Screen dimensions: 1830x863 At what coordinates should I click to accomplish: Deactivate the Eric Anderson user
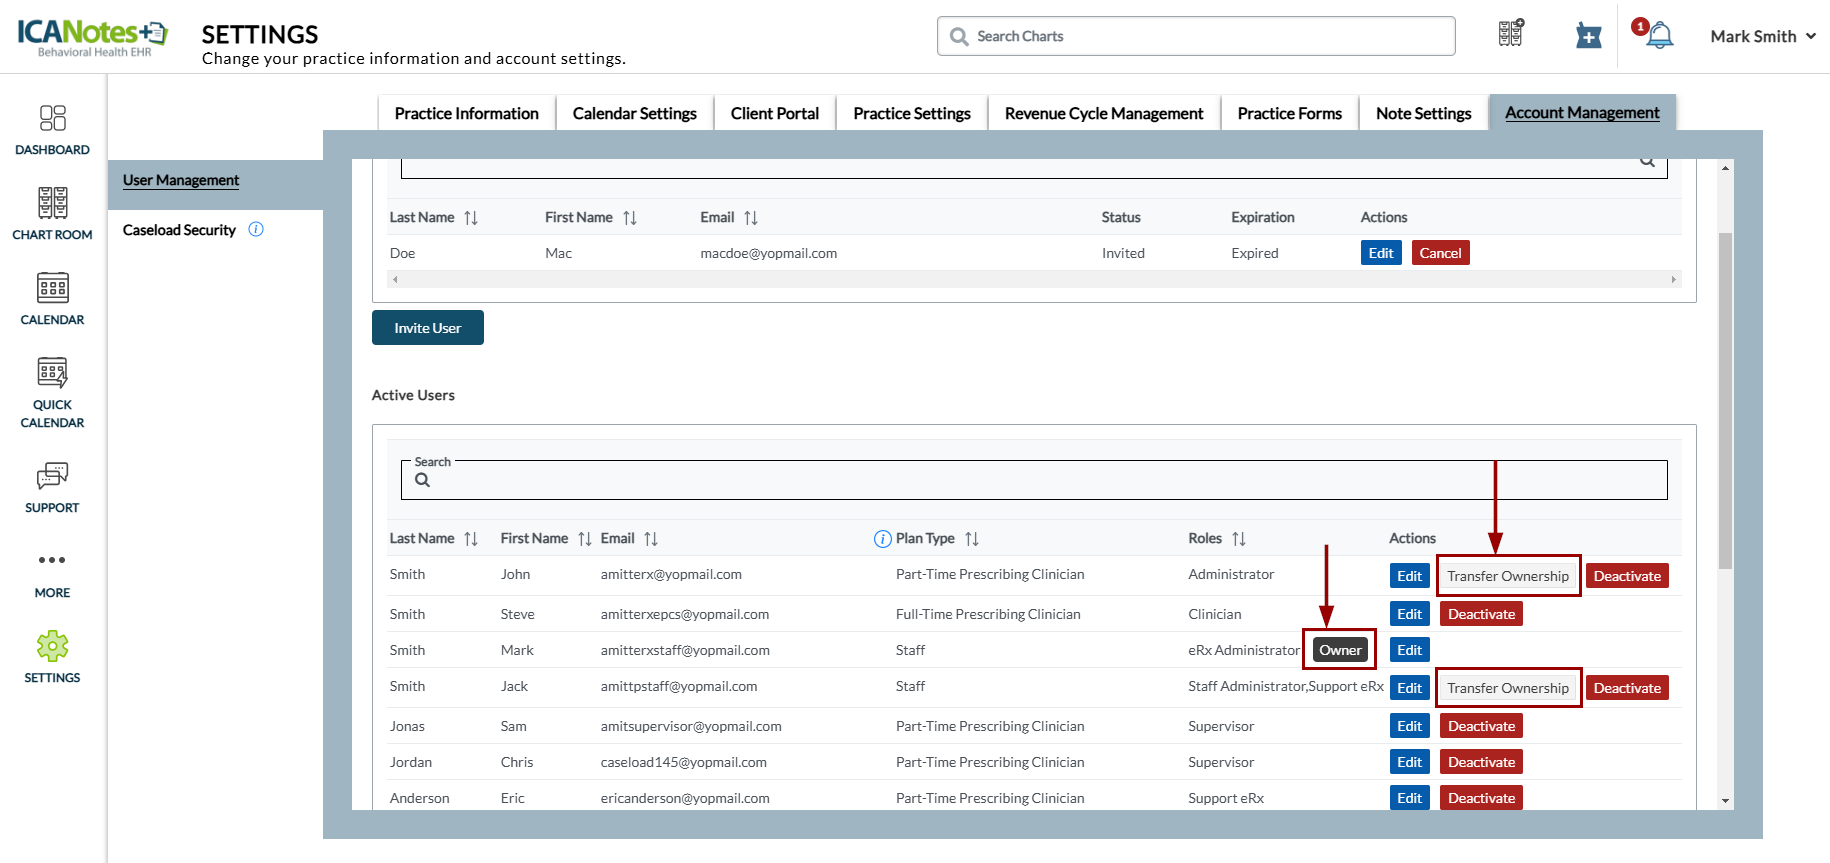pyautogui.click(x=1481, y=798)
